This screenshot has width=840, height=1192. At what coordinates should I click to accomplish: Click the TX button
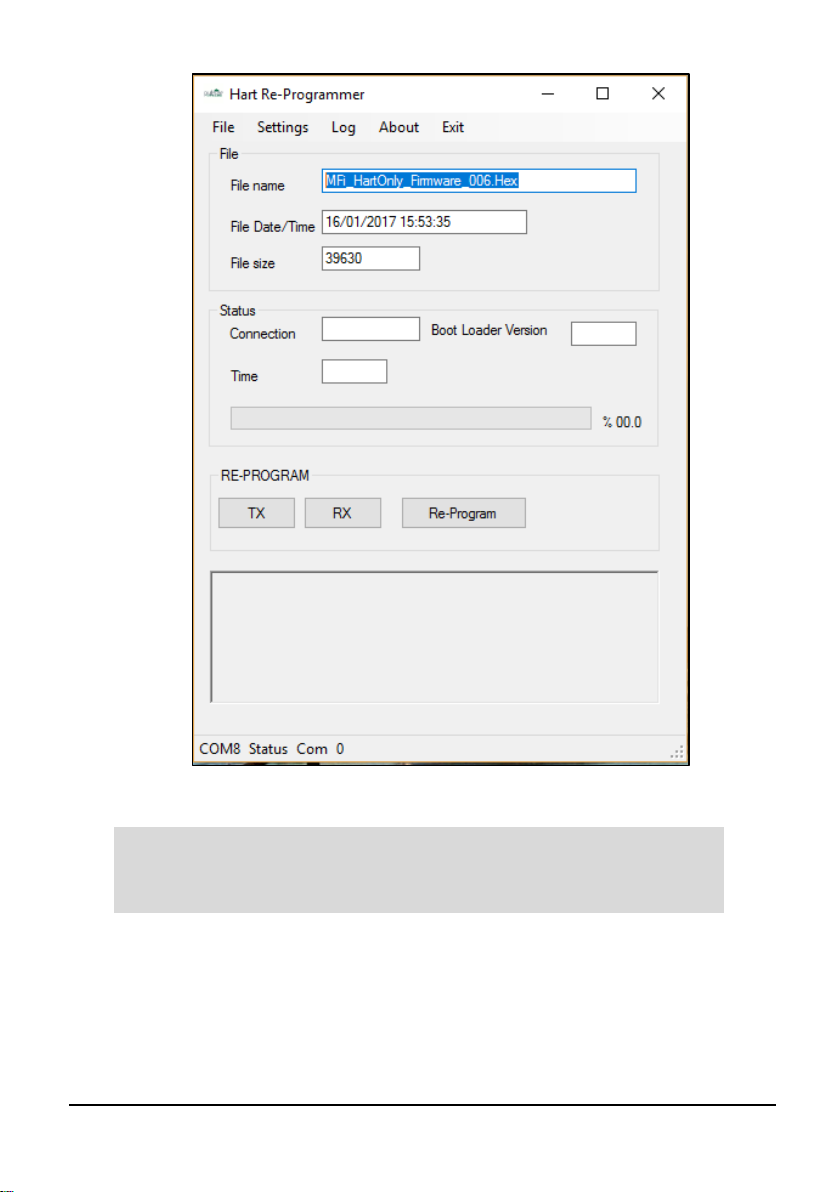(256, 513)
